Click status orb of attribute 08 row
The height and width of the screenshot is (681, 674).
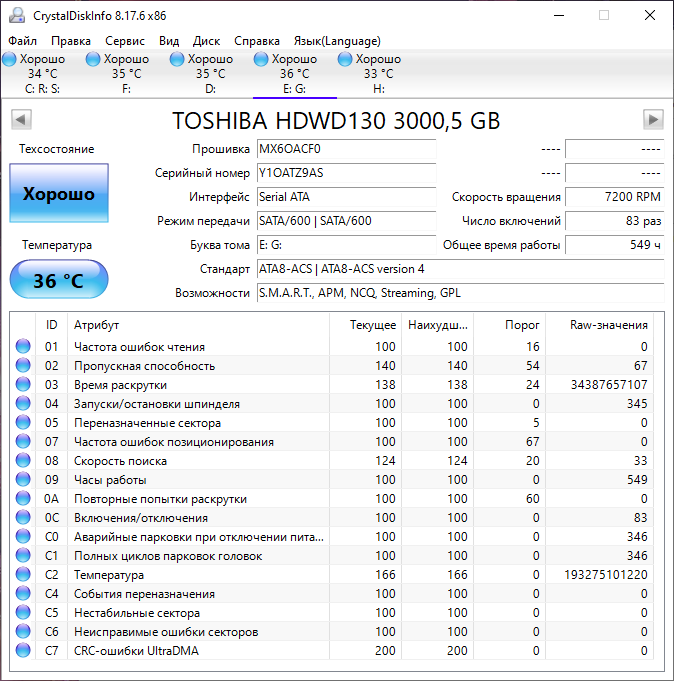pos(23,460)
